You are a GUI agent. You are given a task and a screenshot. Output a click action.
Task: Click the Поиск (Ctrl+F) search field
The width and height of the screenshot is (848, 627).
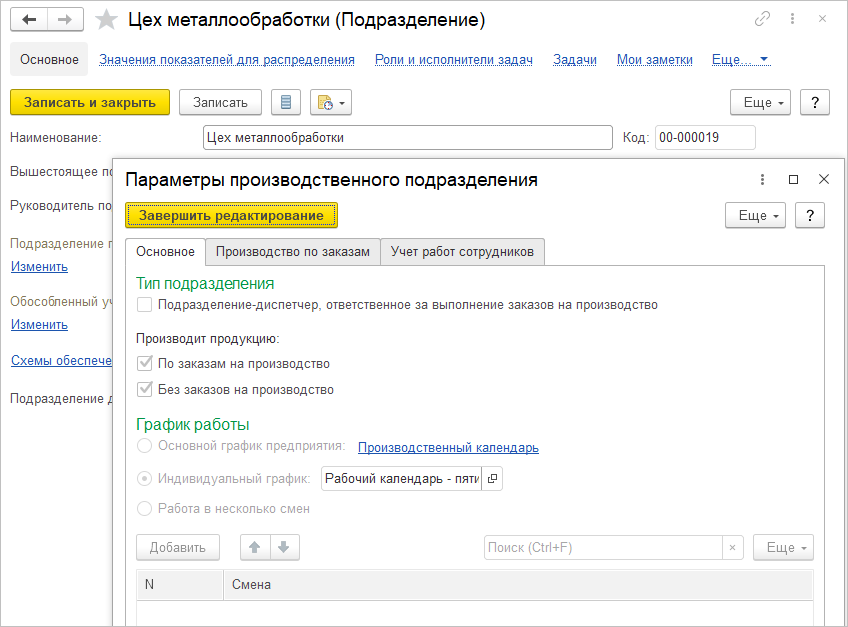pyautogui.click(x=604, y=547)
